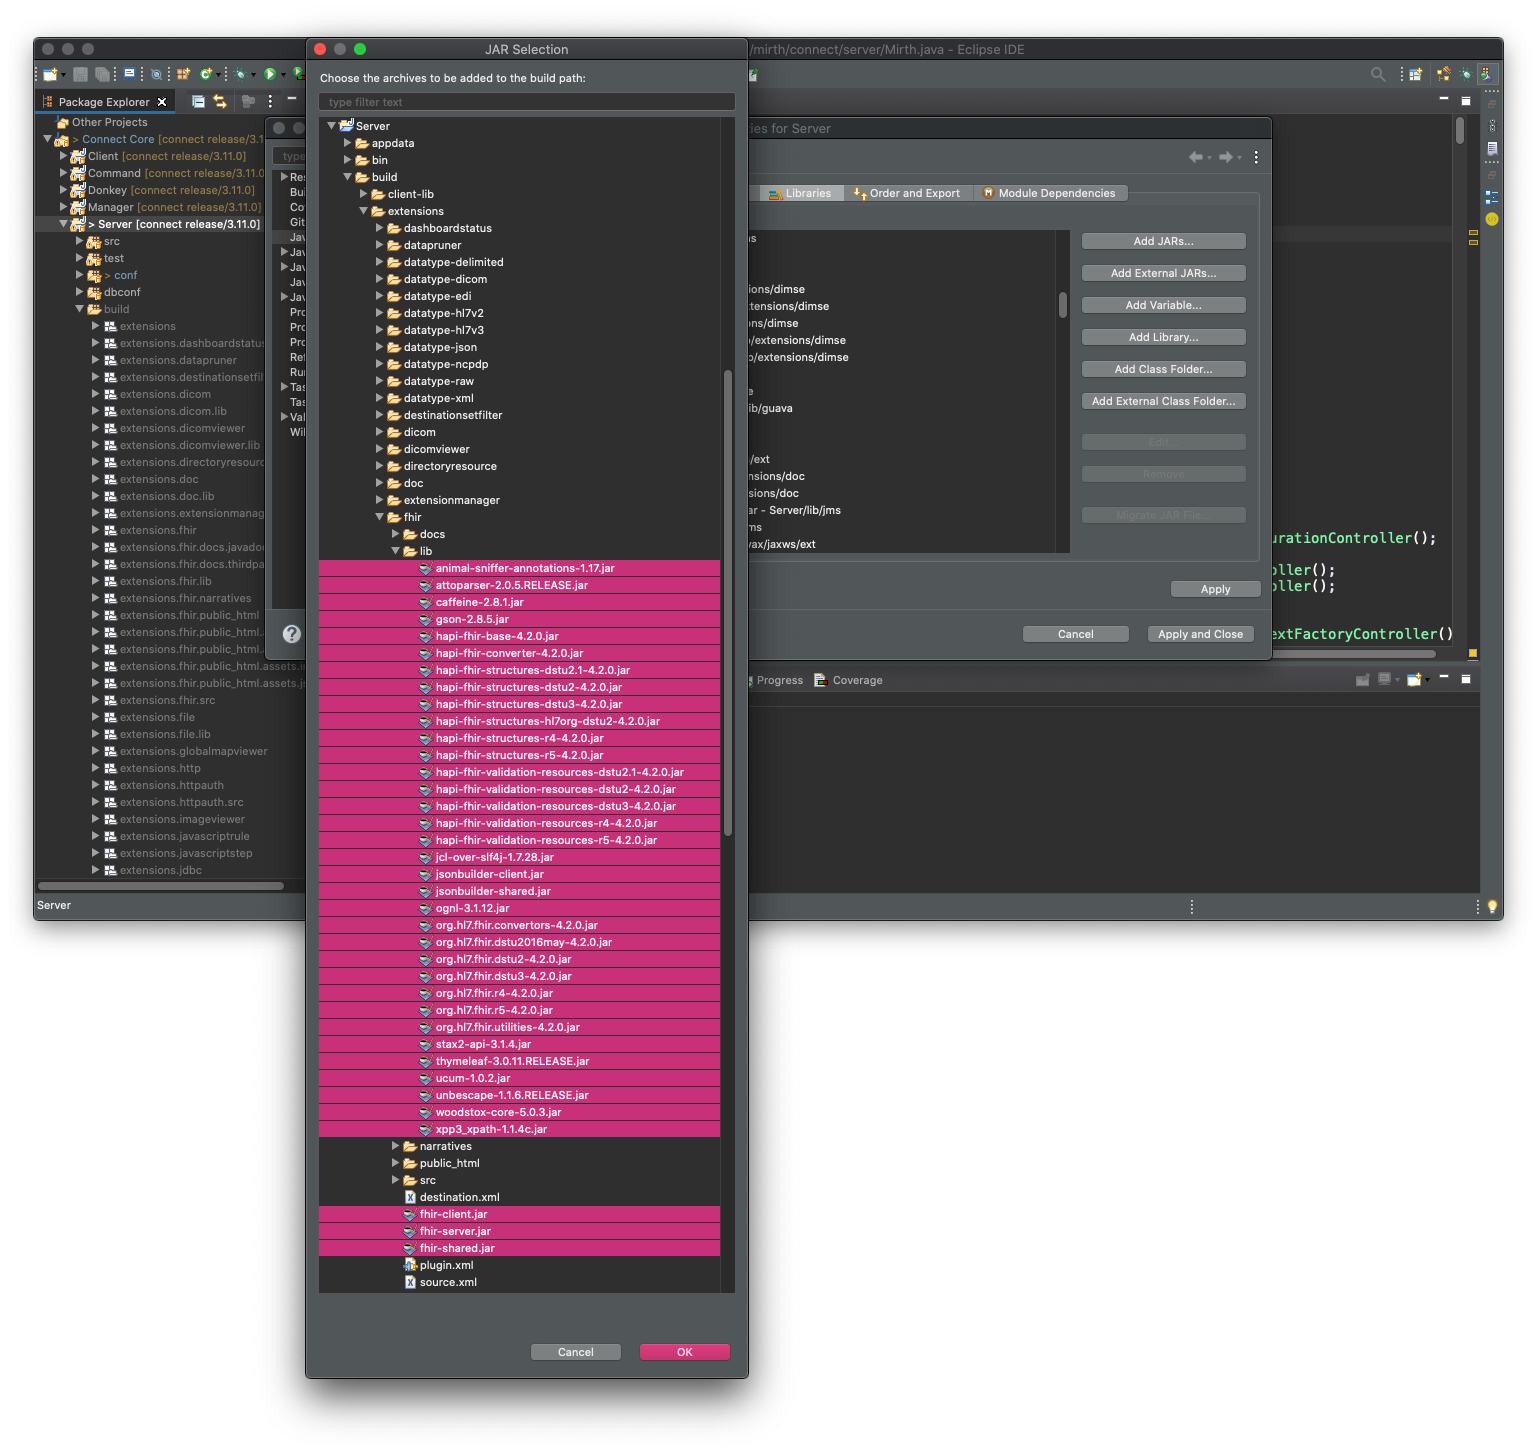1537x1452 pixels.
Task: Open the dropdown arrow beside New icon
Action: (x=63, y=75)
